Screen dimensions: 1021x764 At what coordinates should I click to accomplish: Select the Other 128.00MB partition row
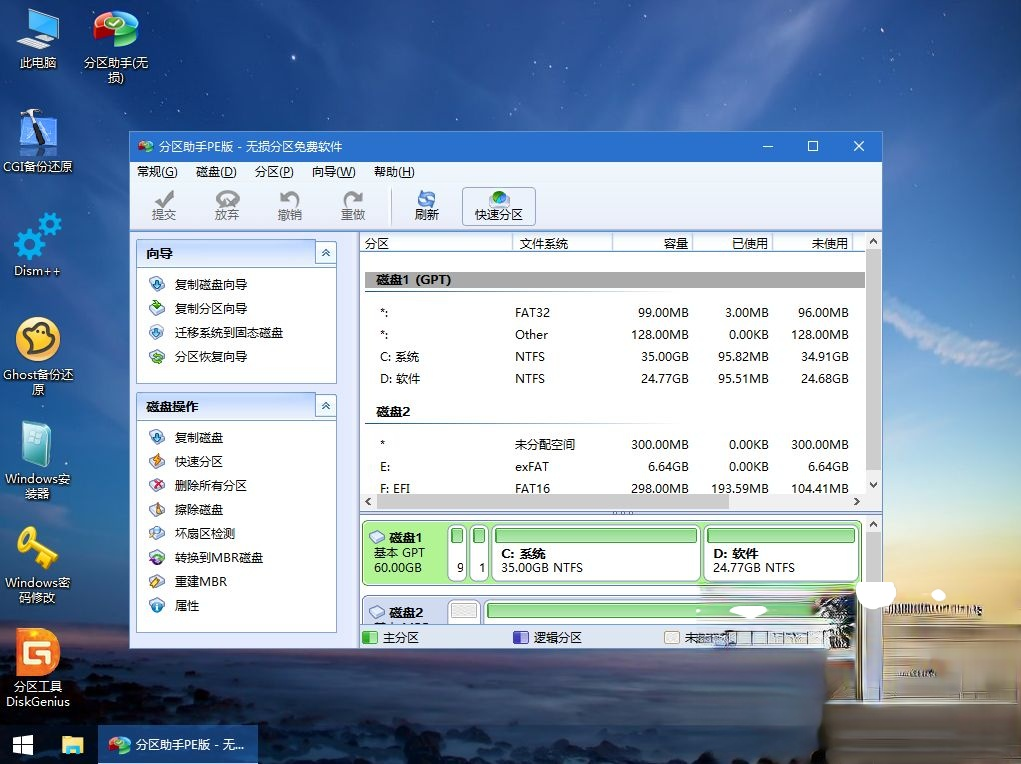[x=614, y=335]
